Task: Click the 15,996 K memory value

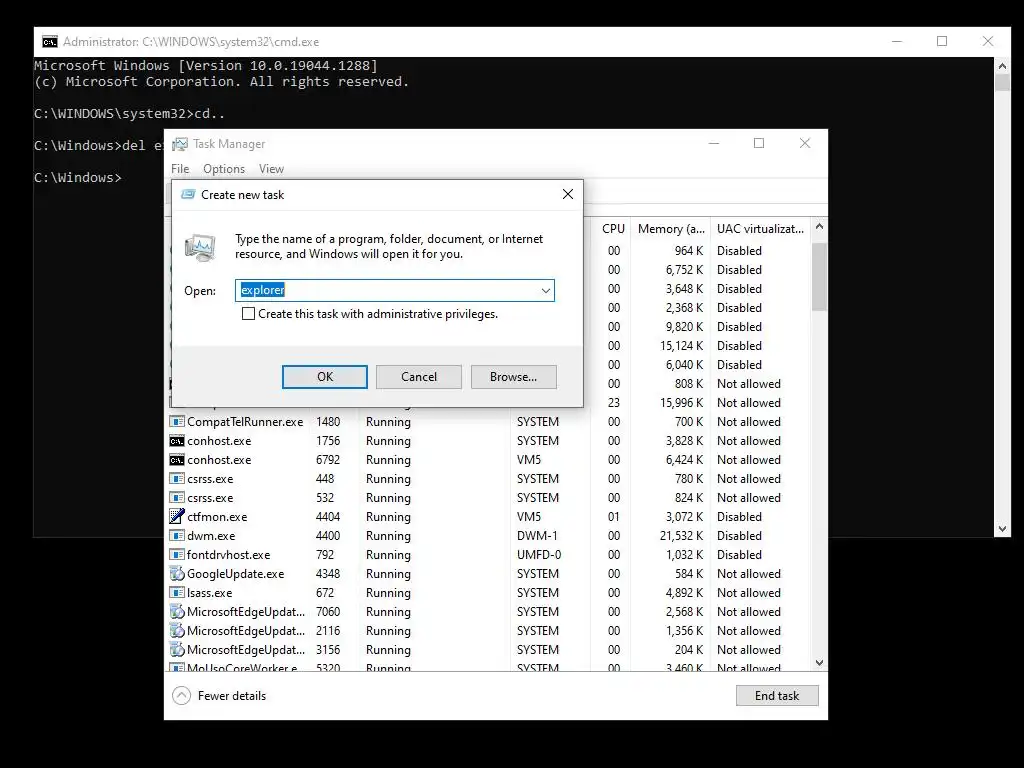Action: (x=681, y=403)
